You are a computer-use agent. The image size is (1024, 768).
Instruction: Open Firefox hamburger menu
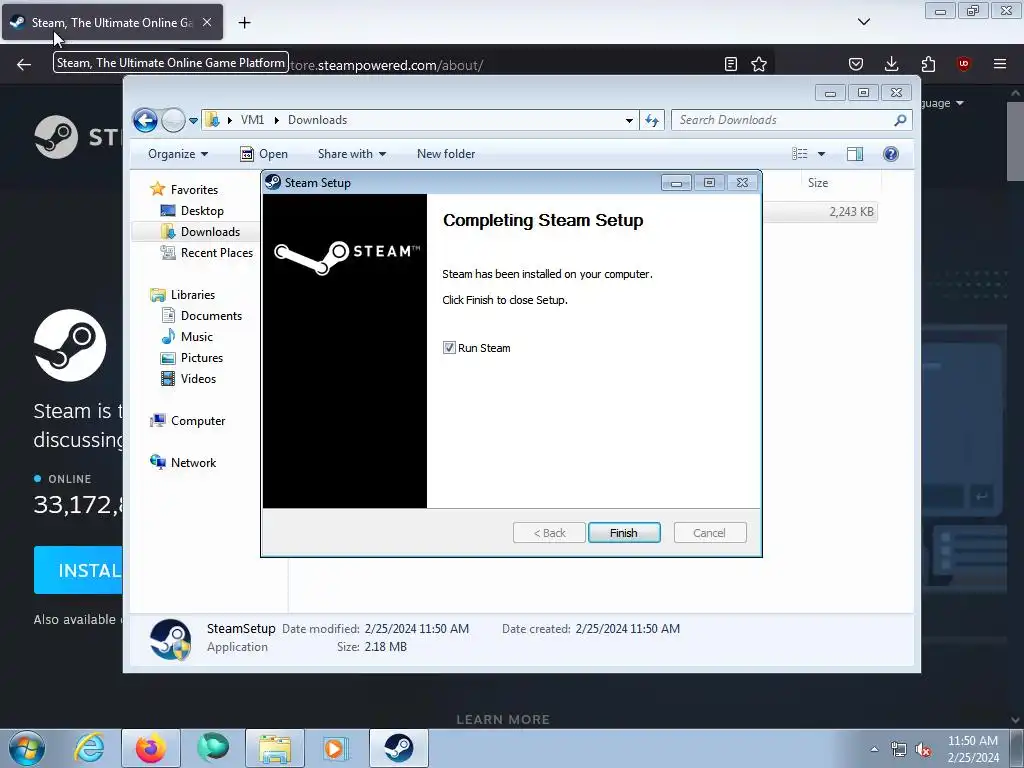point(1000,64)
